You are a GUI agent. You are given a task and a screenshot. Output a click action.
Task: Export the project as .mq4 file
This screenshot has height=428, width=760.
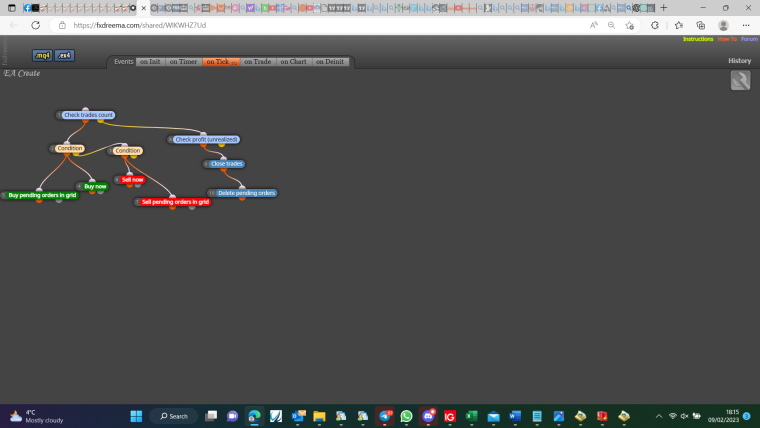coord(42,55)
